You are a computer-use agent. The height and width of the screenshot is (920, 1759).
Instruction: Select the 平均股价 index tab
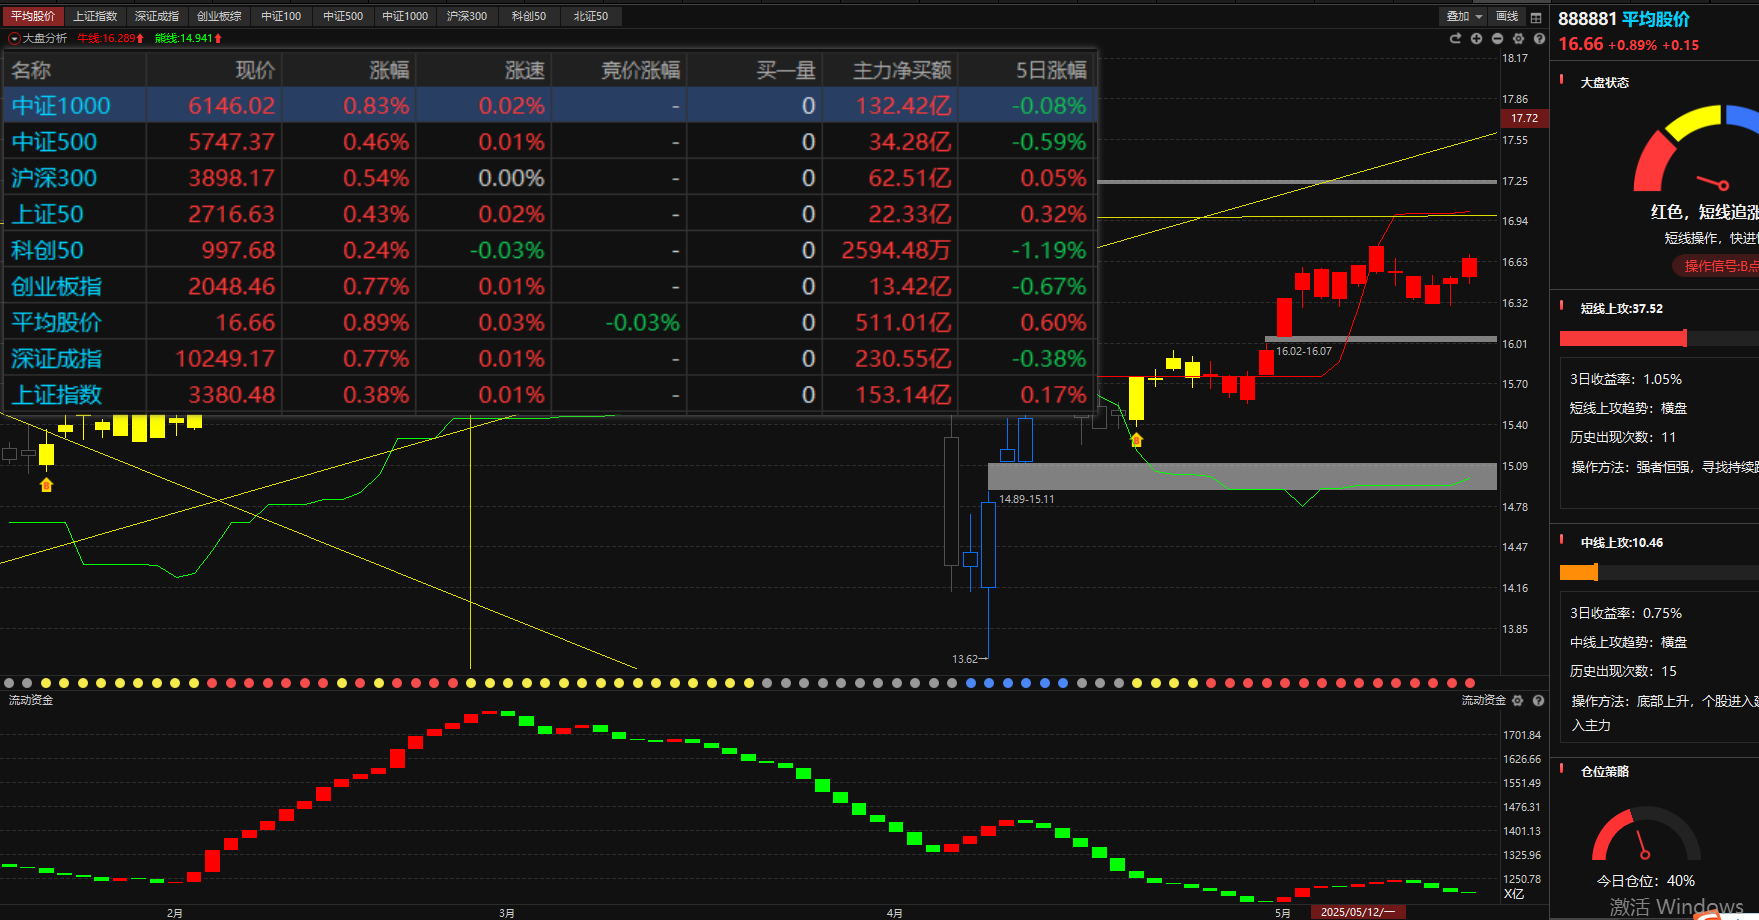tap(32, 16)
